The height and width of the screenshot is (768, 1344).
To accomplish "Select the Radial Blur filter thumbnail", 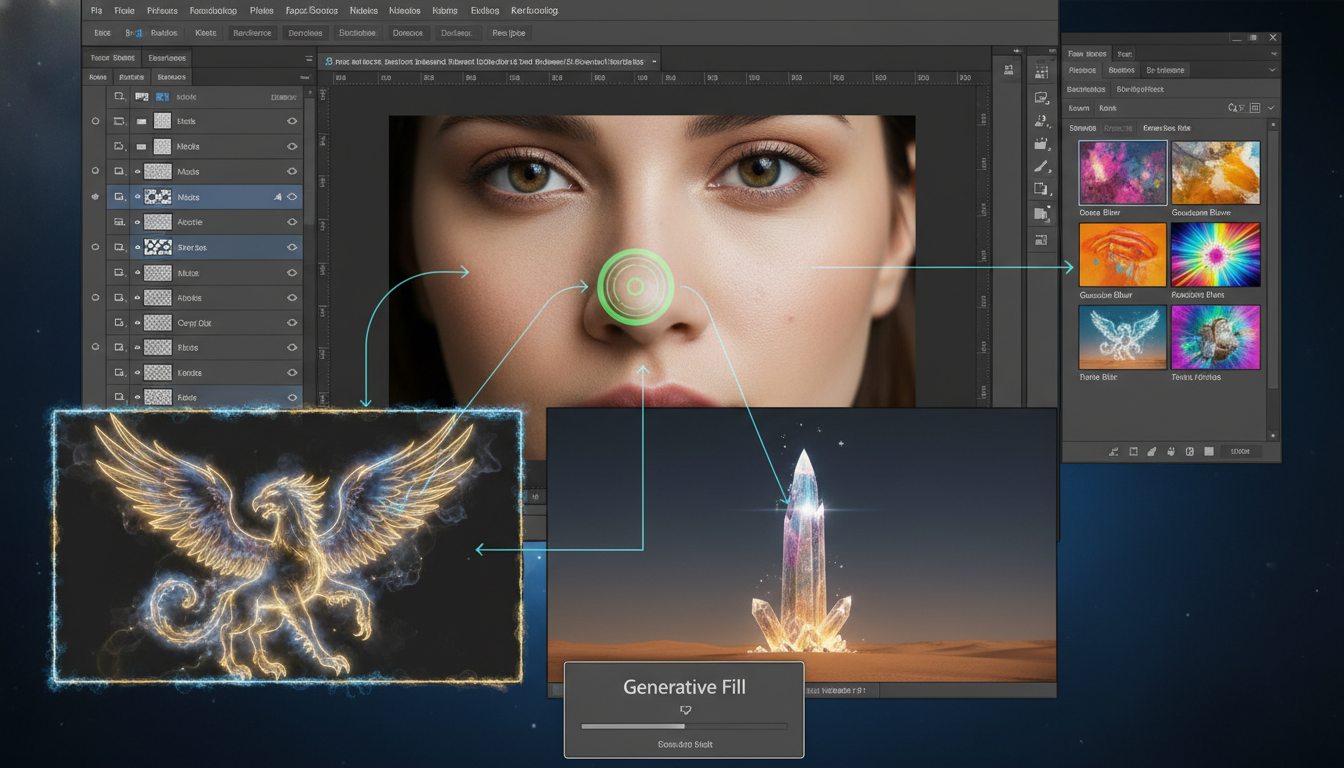I will [1215, 256].
